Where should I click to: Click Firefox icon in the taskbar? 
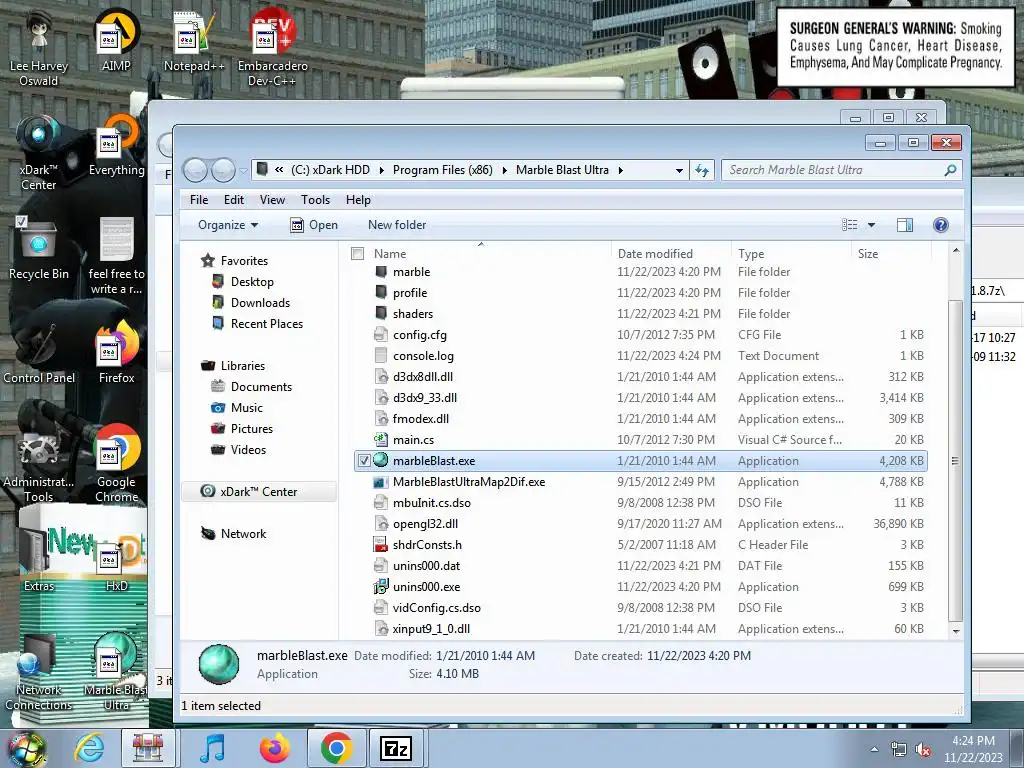[x=274, y=748]
